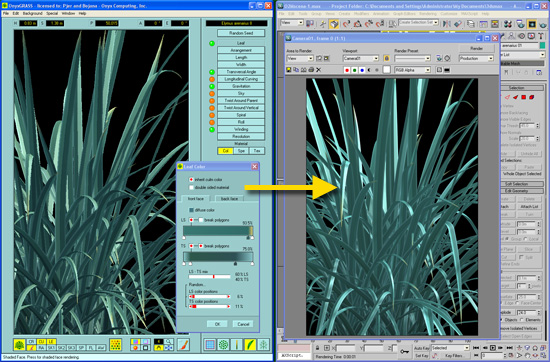
Task: Open the Area to Render dropdown
Action: 300,59
